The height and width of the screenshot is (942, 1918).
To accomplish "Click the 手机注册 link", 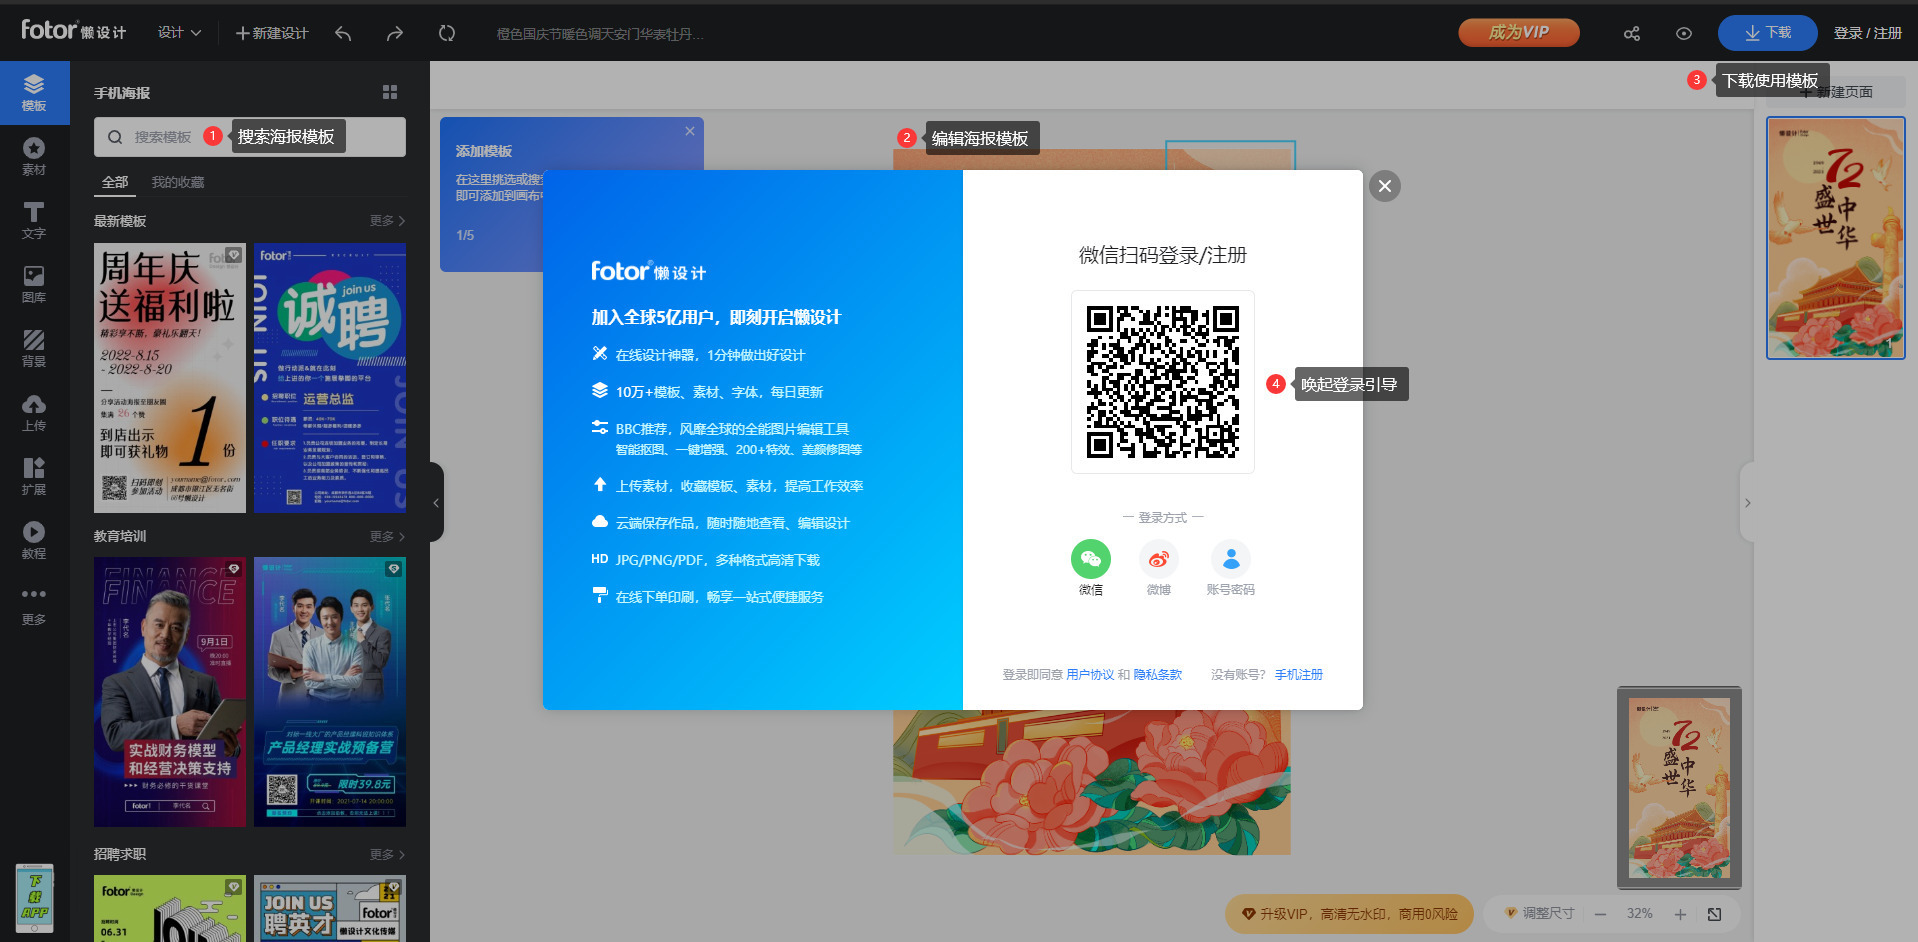I will [1298, 675].
